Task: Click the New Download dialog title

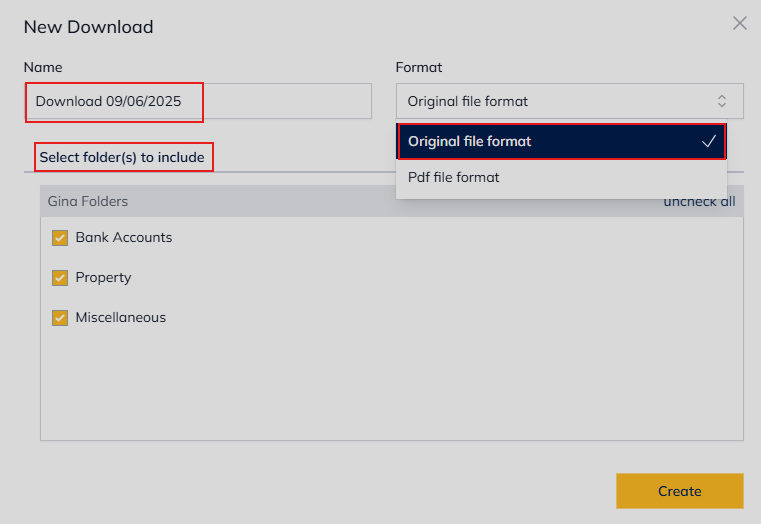Action: click(x=89, y=27)
